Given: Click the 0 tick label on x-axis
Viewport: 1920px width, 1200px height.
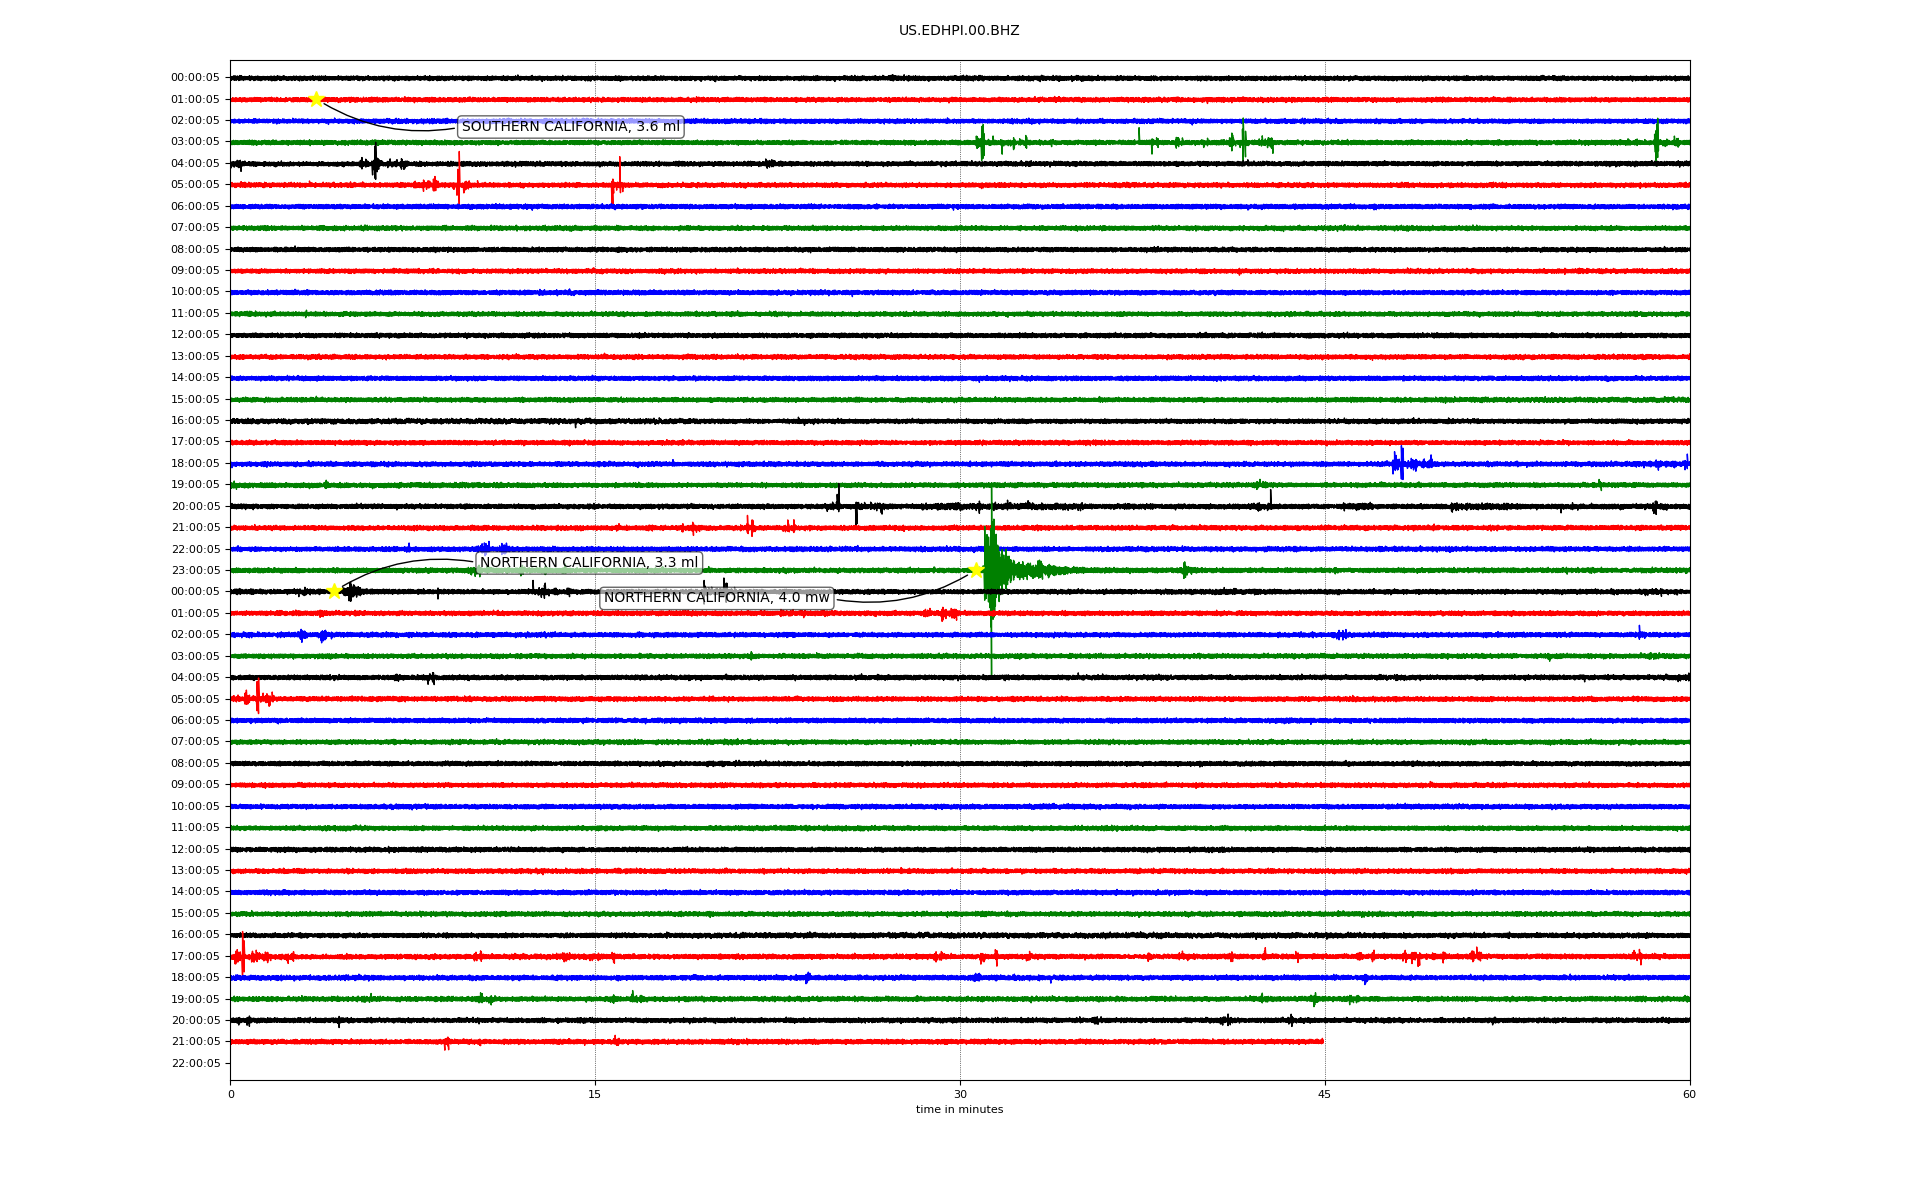Looking at the screenshot, I should [x=231, y=1094].
